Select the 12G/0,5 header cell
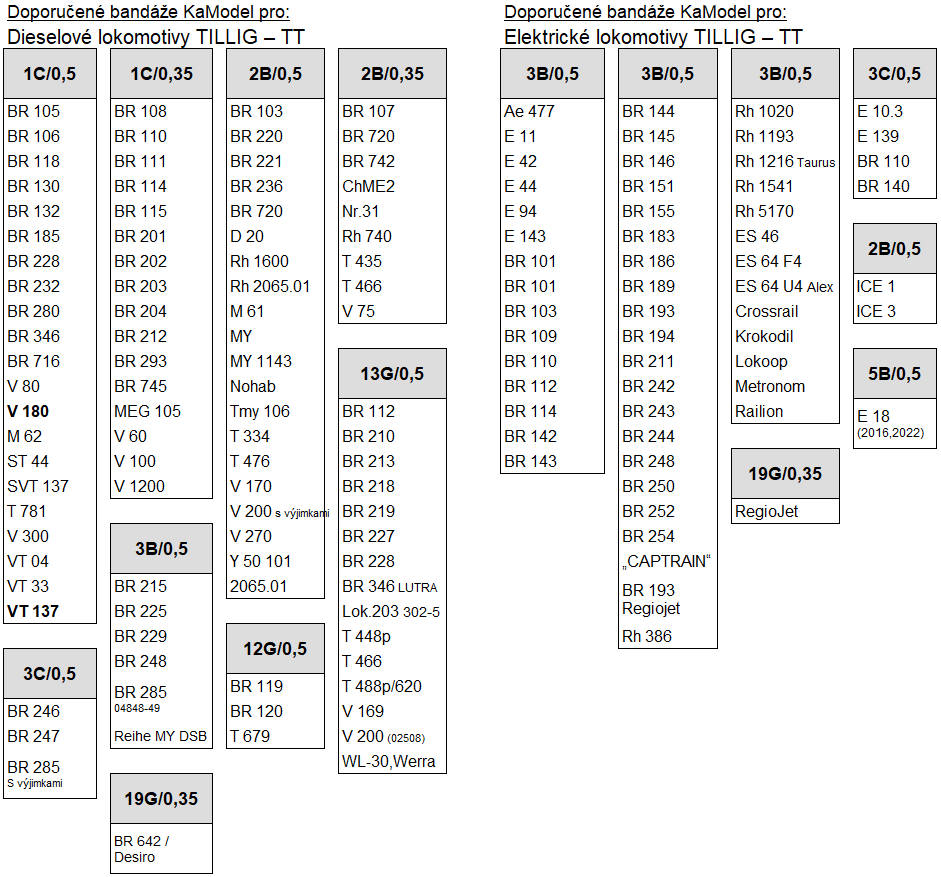 coord(275,649)
